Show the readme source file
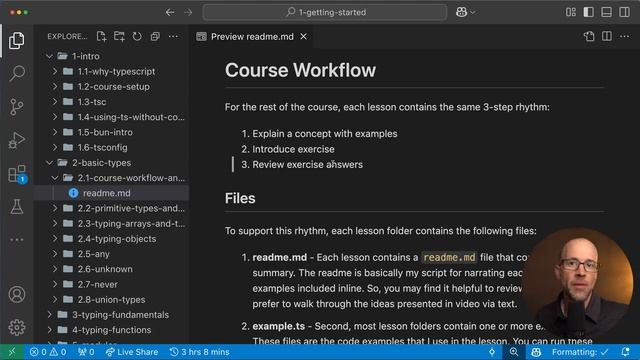Screen dimensions: 640x360 click(589, 36)
